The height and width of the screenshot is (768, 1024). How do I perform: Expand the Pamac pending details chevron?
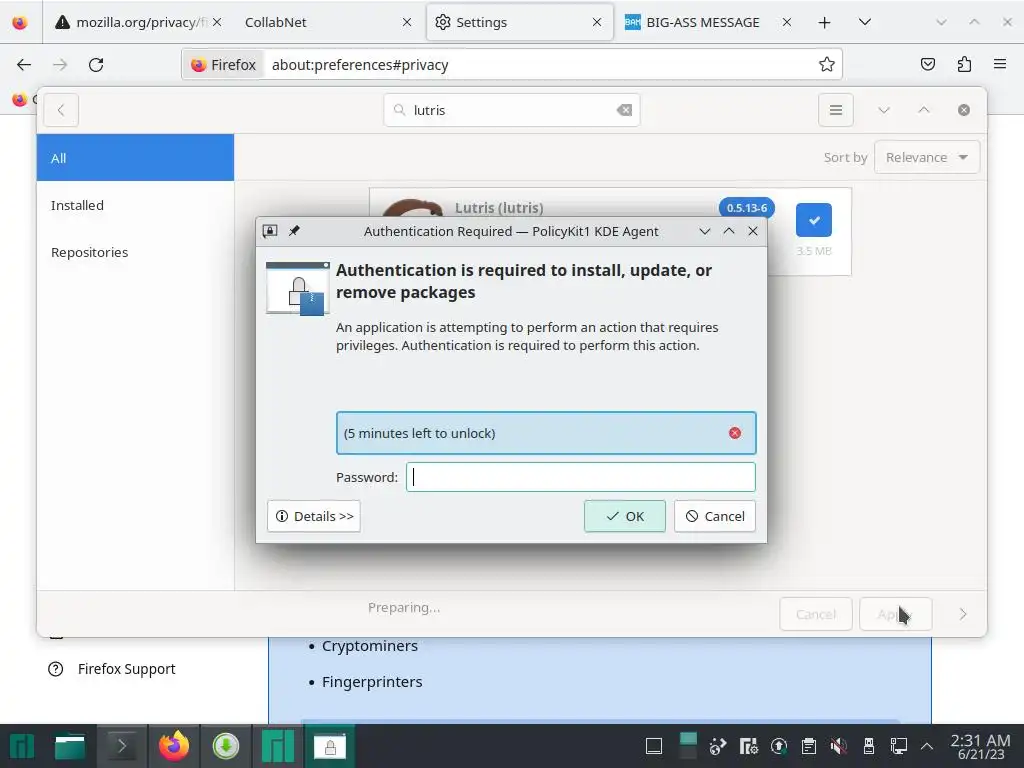[x=963, y=614]
